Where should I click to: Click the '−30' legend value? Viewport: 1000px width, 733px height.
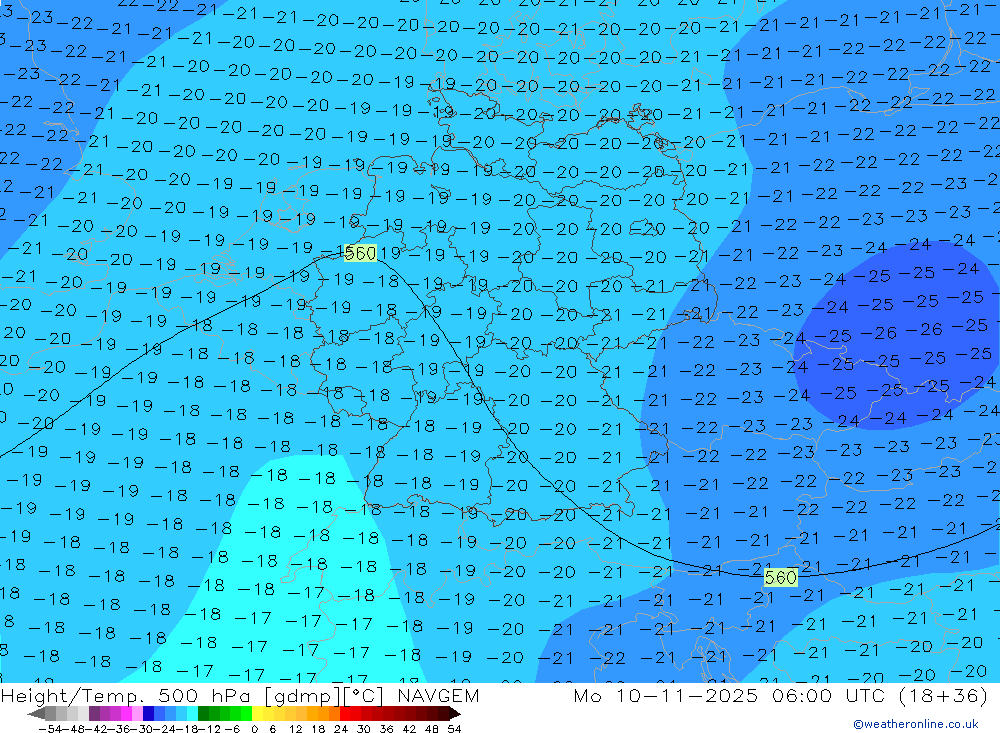click(142, 729)
